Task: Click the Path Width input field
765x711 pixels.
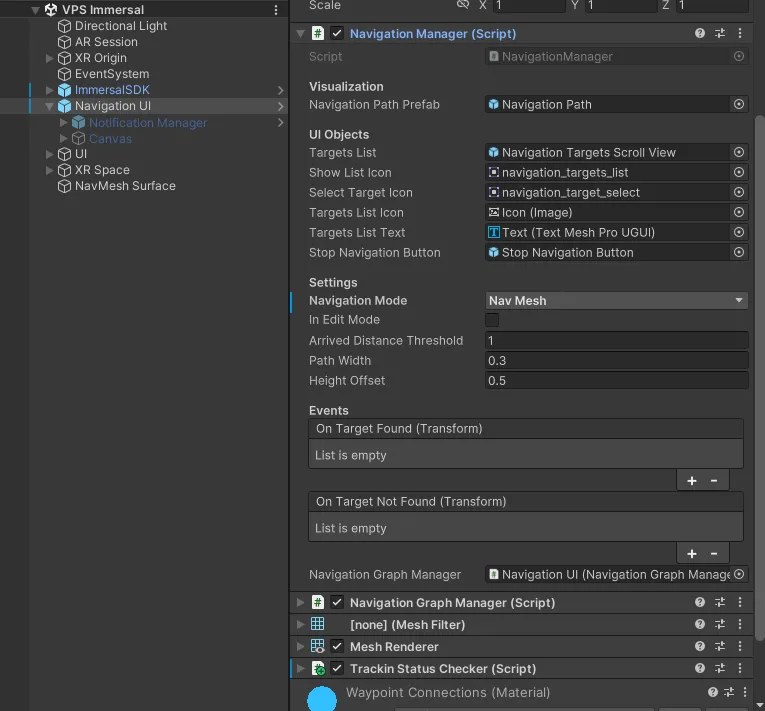Action: tap(616, 360)
